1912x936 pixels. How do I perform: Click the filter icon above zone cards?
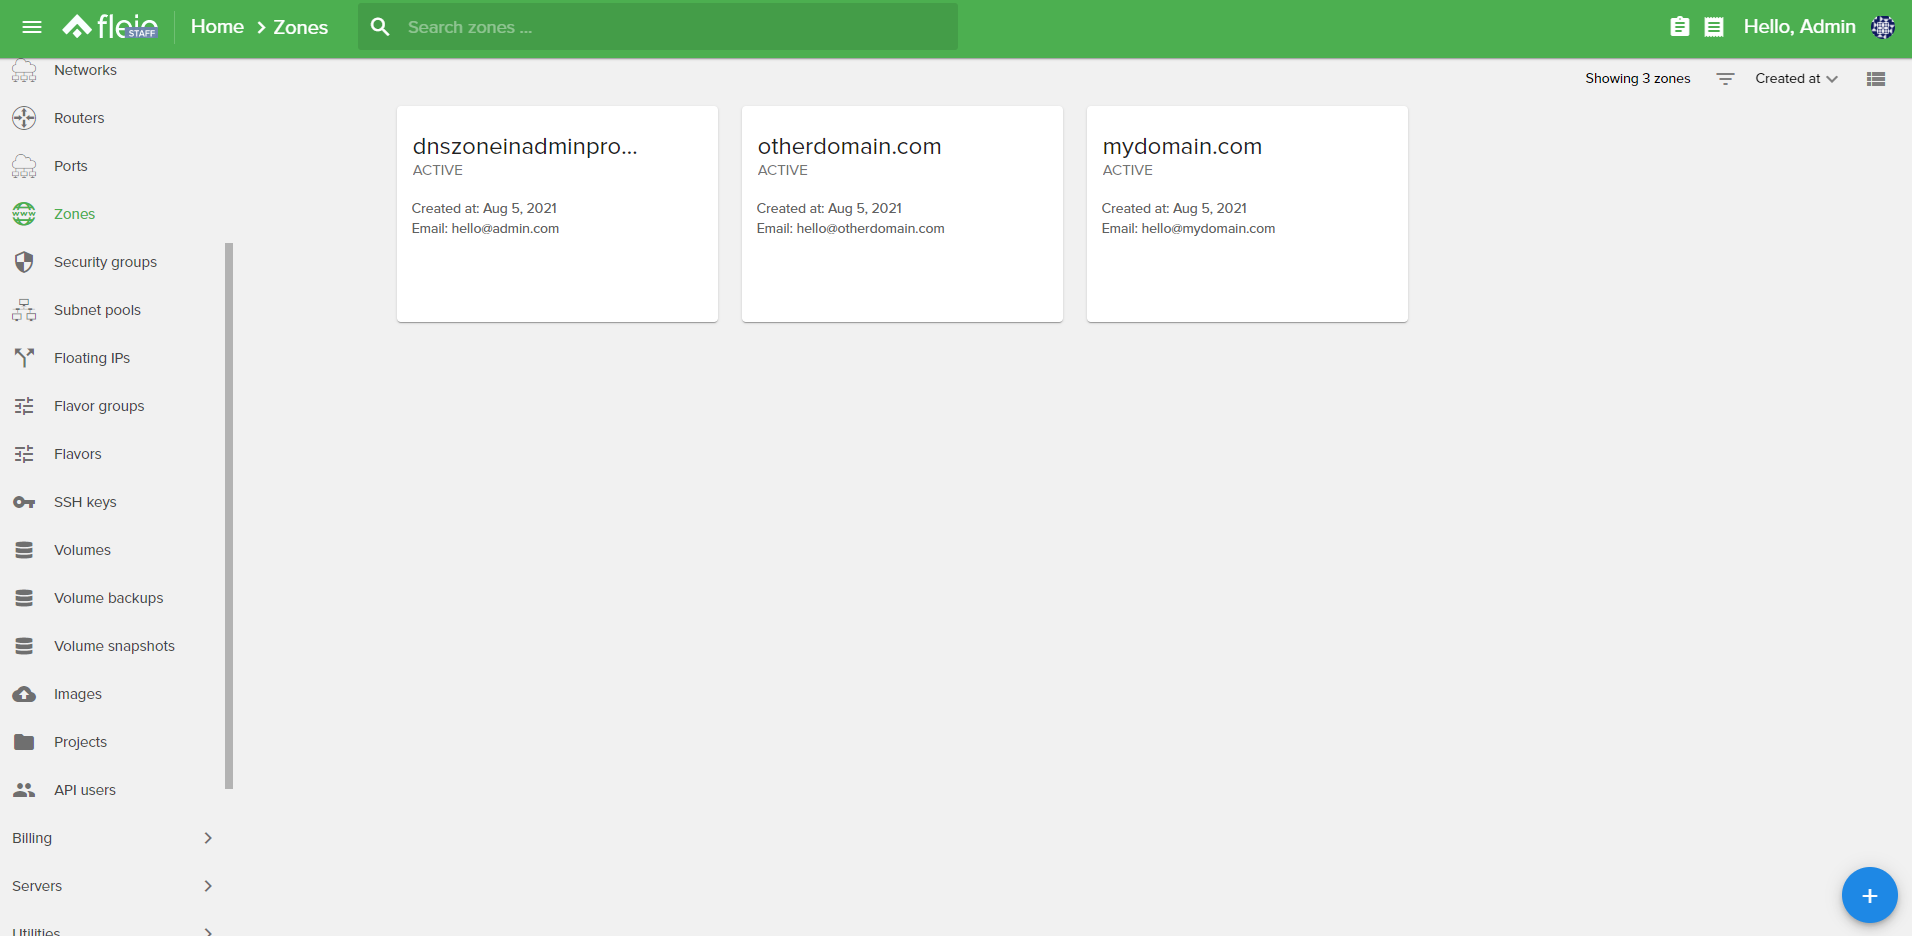click(x=1724, y=78)
